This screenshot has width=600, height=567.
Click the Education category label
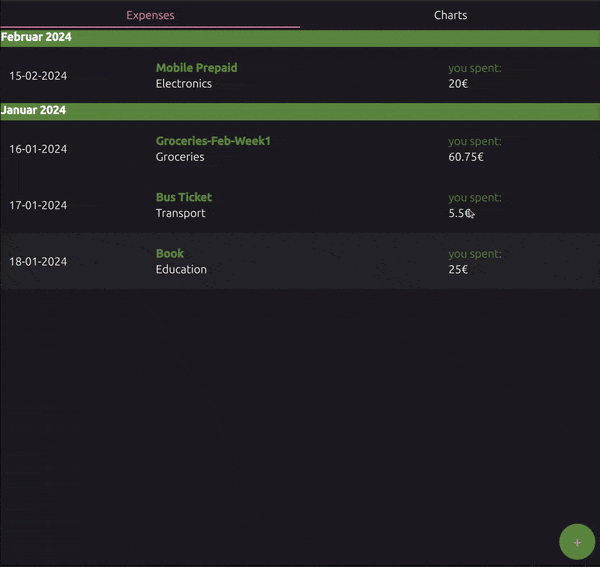(x=181, y=270)
